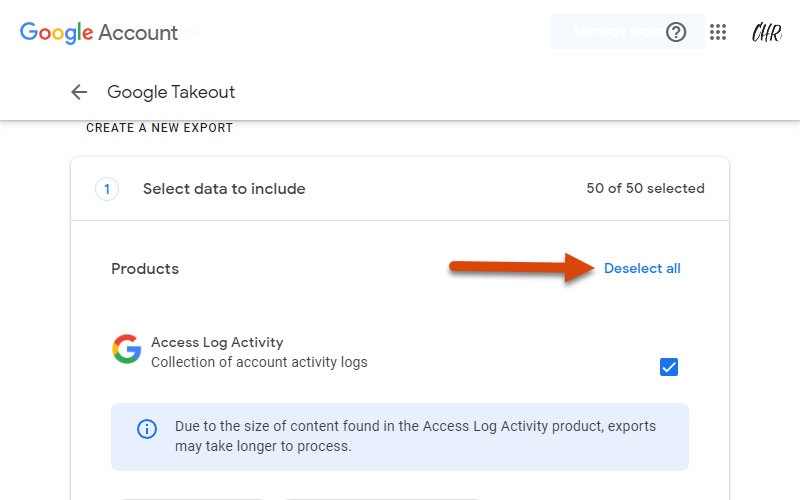
Task: Click the info icon in the notice banner
Action: tap(147, 429)
